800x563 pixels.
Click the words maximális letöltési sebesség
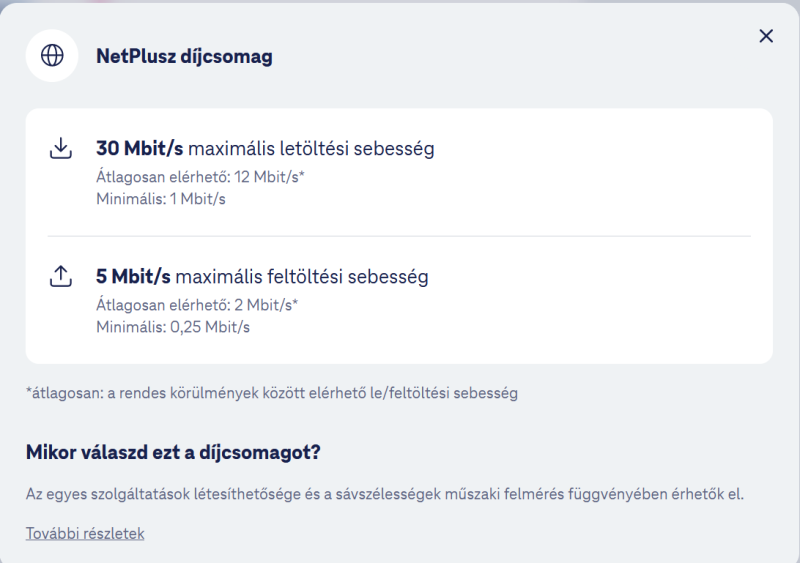coord(311,149)
